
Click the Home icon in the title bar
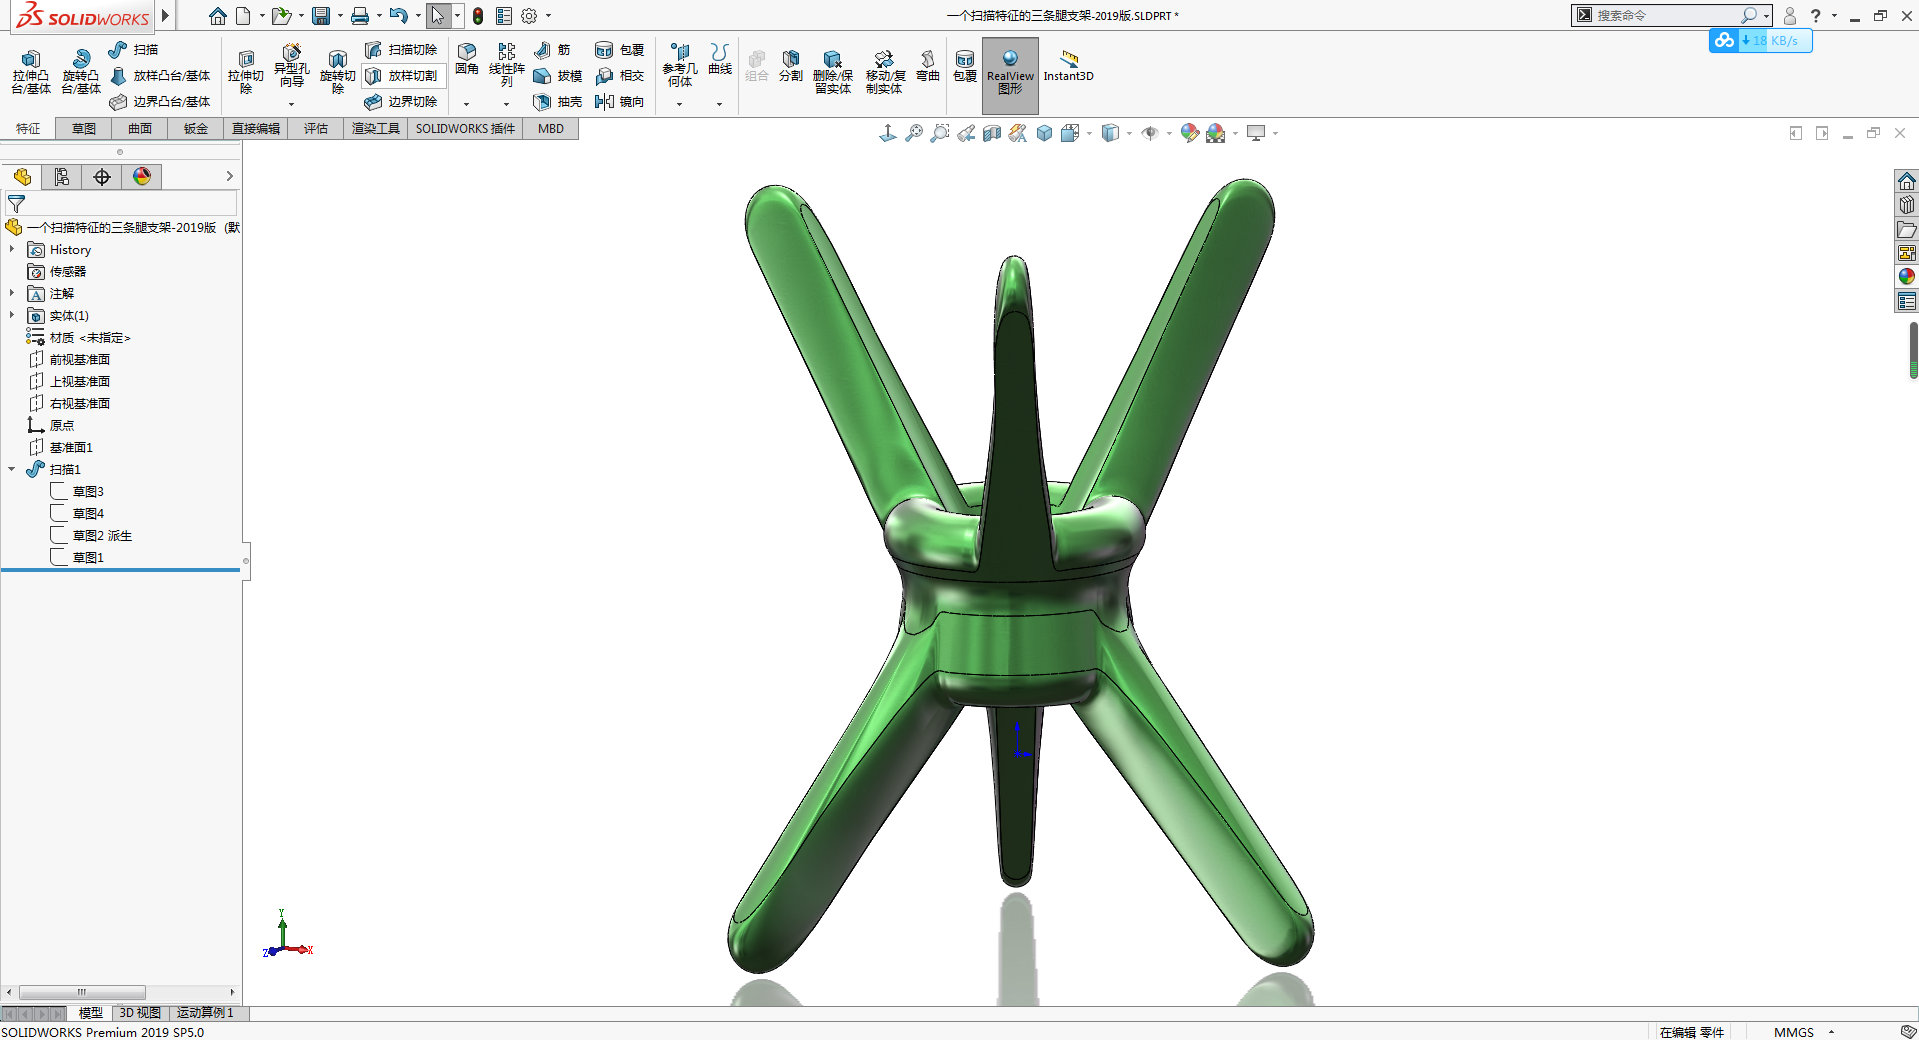pos(217,16)
